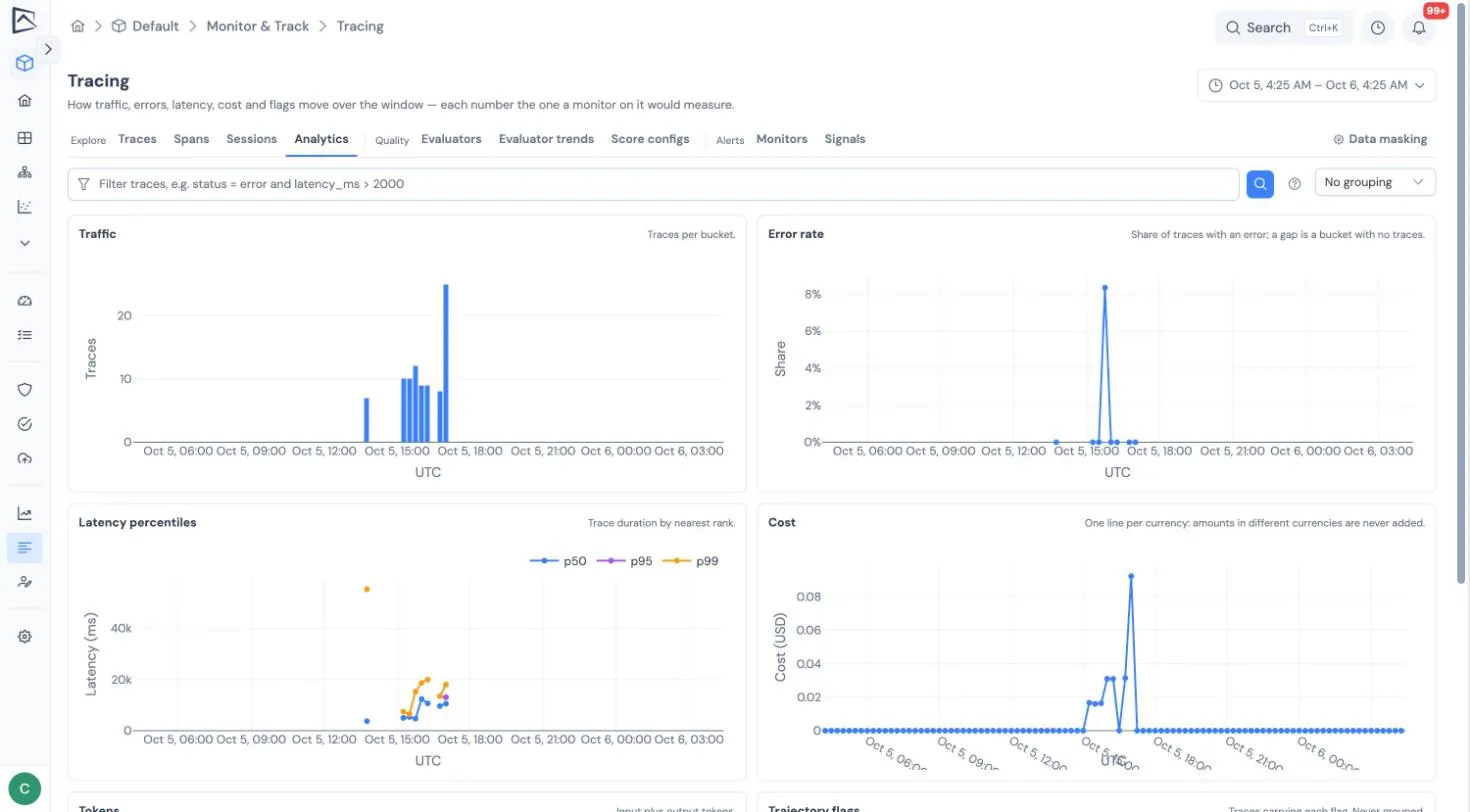Open the Evaluator trends tab
Image resolution: width=1470 pixels, height=812 pixels.
point(546,139)
